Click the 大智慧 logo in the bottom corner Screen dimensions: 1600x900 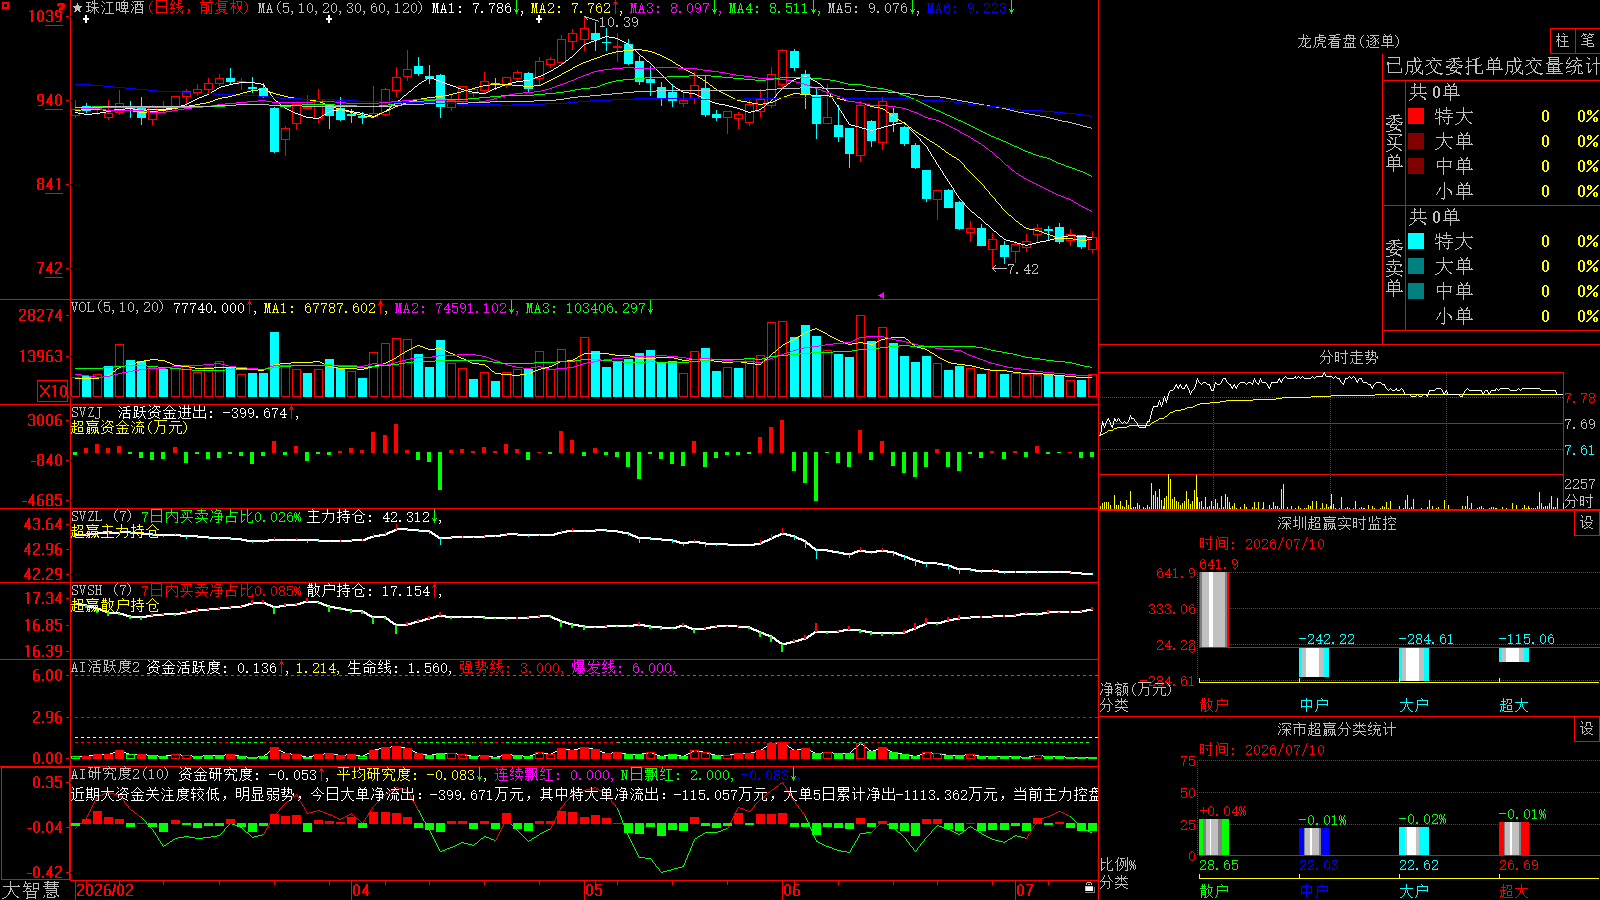tap(31, 890)
